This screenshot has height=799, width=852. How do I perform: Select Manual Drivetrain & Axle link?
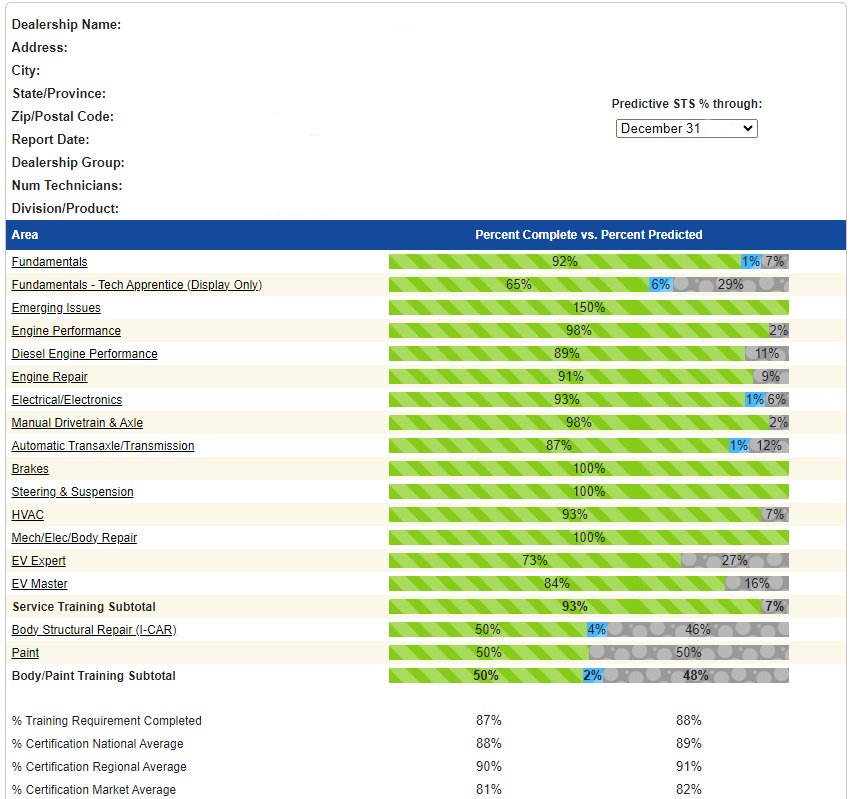(x=77, y=423)
